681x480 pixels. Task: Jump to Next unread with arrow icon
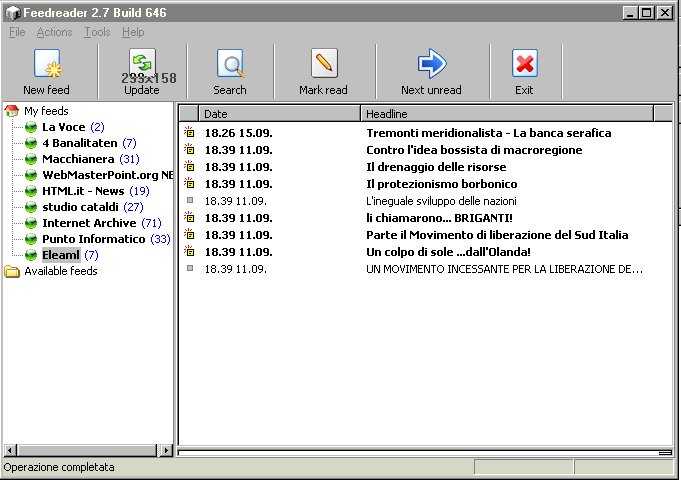tap(431, 65)
